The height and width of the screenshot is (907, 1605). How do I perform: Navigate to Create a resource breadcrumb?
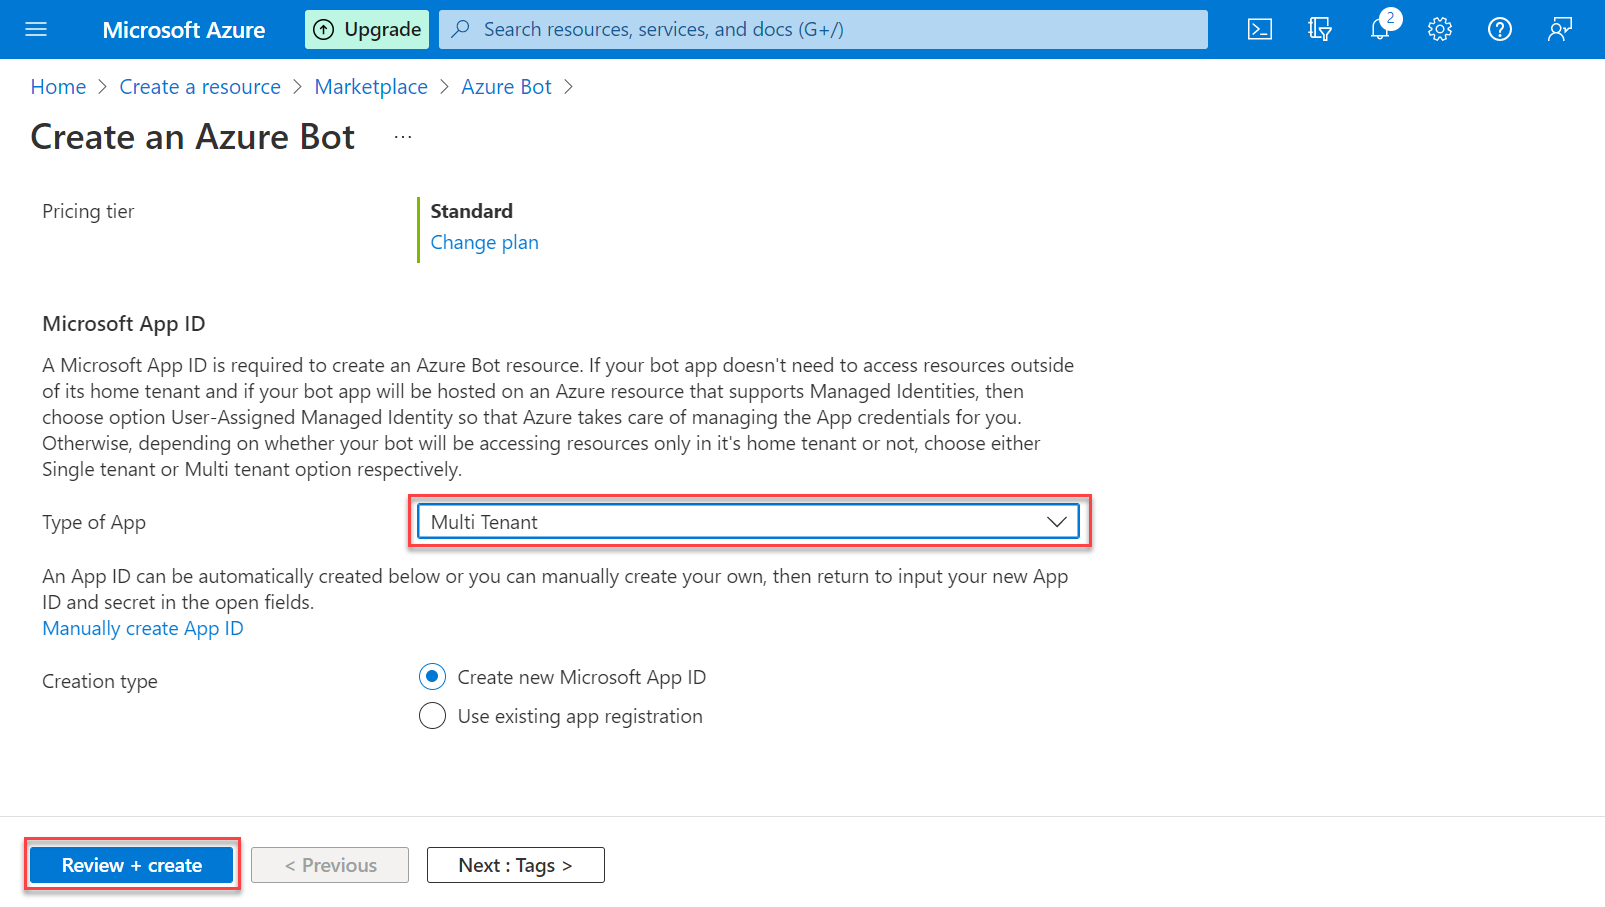[x=200, y=87]
